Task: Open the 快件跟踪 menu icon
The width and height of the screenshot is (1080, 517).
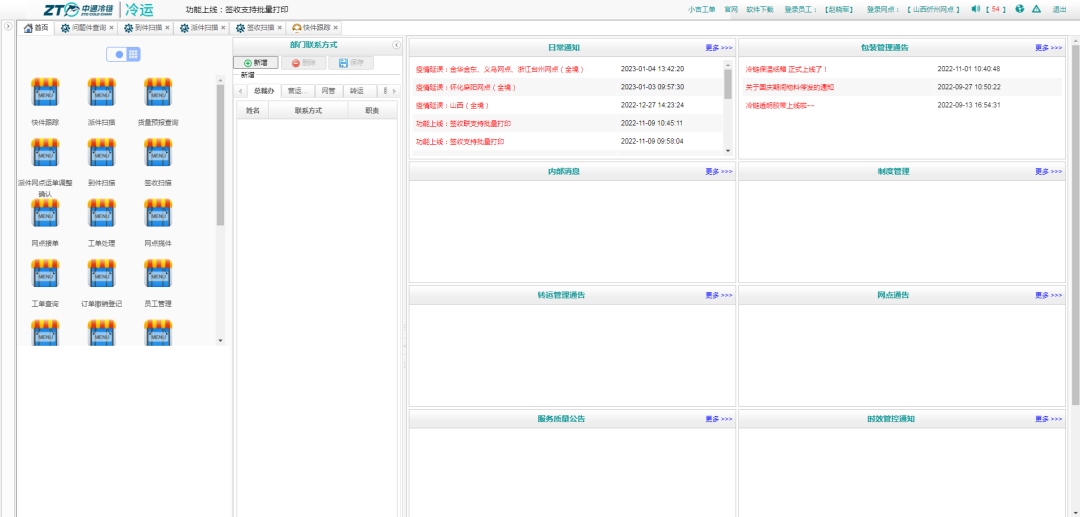Action: (x=45, y=92)
